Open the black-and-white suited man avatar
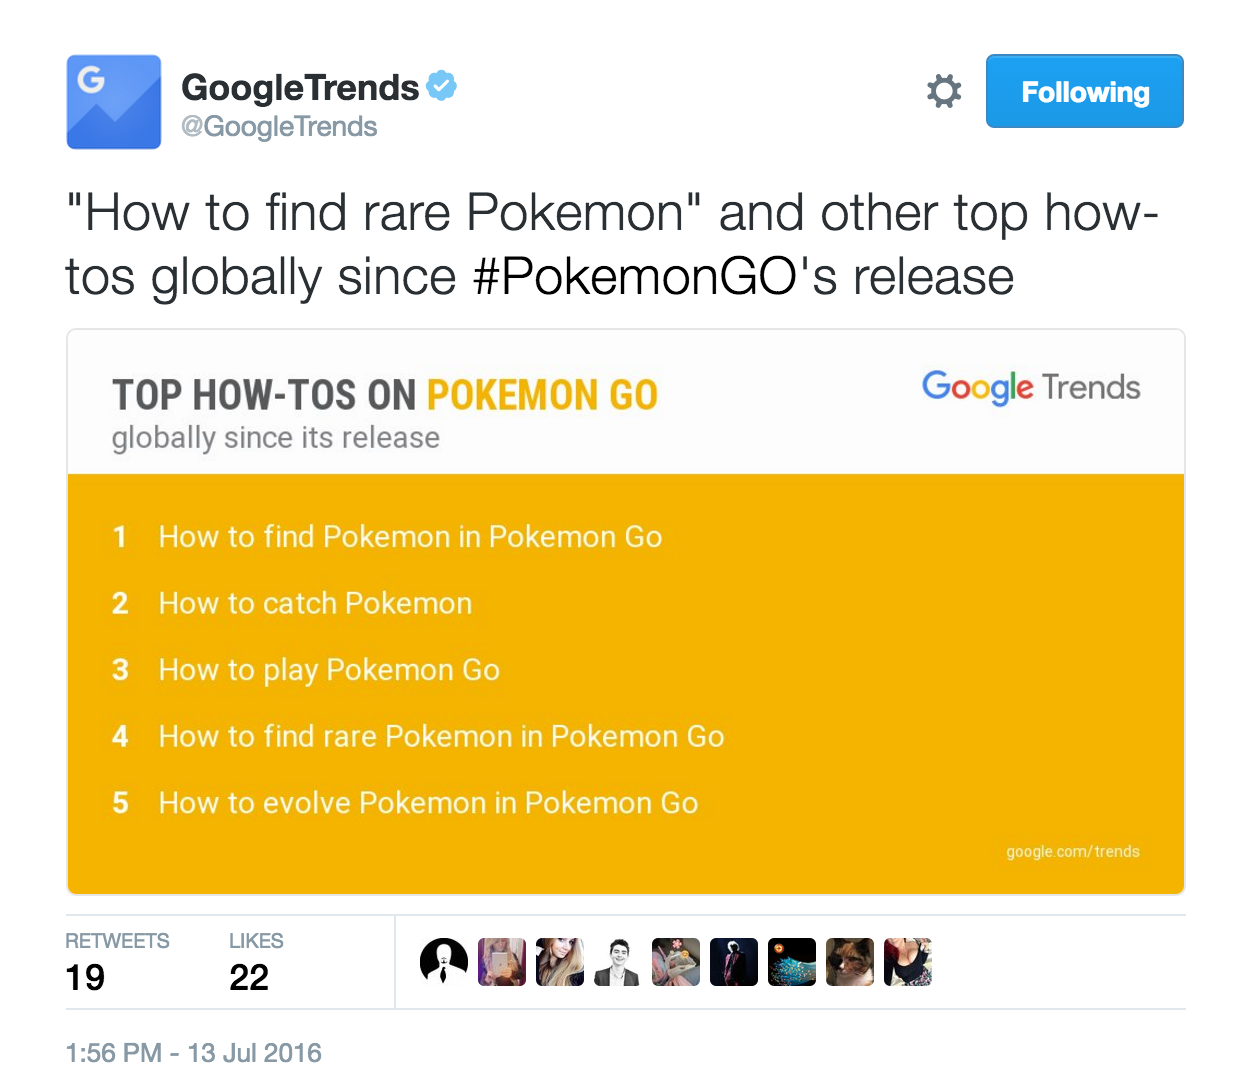 (617, 962)
